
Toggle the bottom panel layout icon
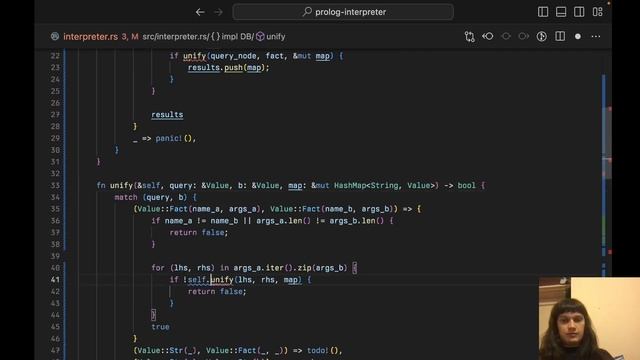[561, 12]
